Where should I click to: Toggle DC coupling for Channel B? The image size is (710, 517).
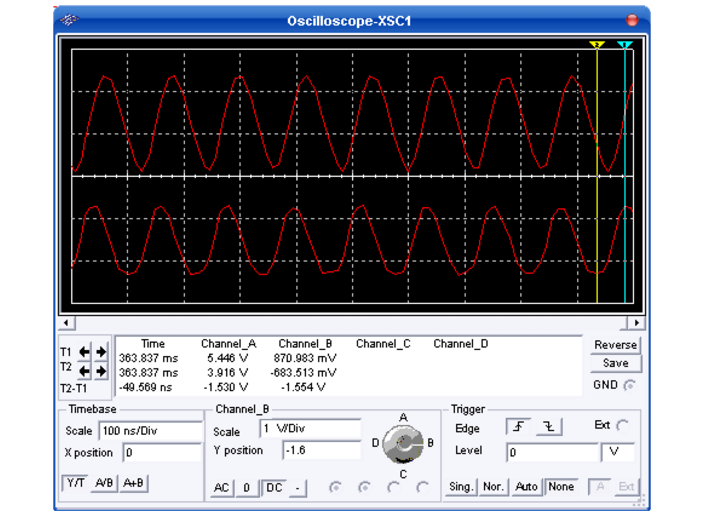[274, 488]
